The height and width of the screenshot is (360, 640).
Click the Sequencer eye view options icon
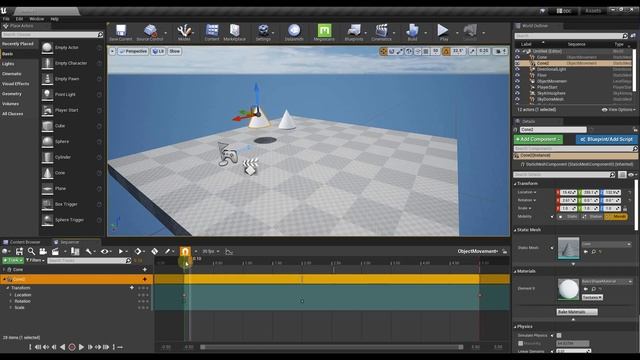(x=104, y=251)
